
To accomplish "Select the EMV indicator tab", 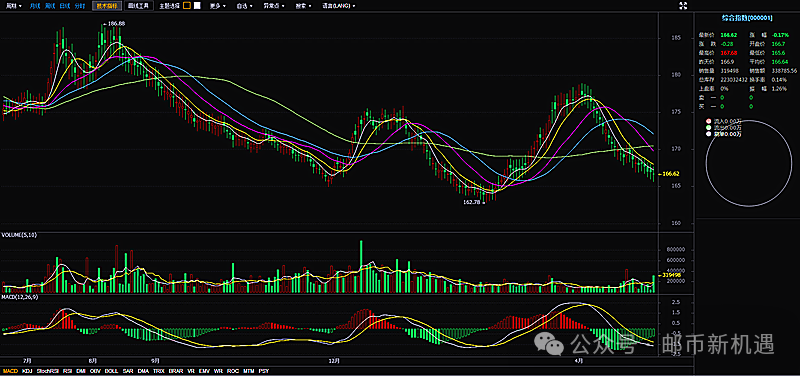I will coord(204,371).
